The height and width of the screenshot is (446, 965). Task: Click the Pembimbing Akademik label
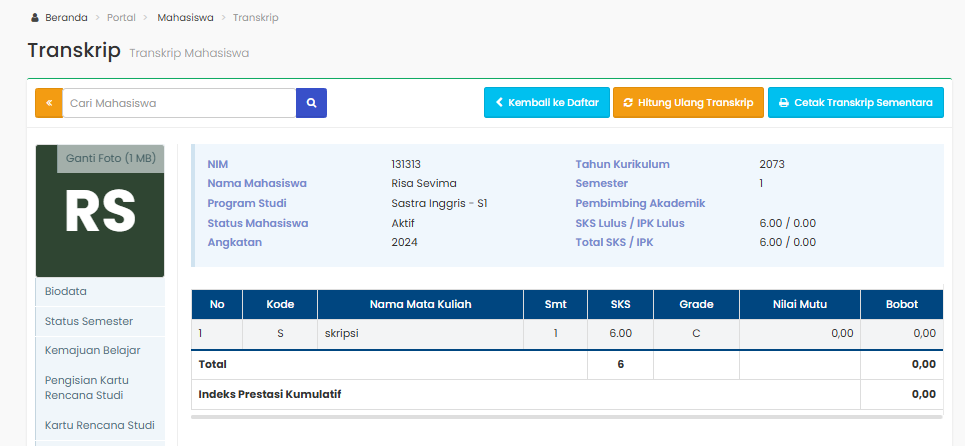click(x=640, y=203)
